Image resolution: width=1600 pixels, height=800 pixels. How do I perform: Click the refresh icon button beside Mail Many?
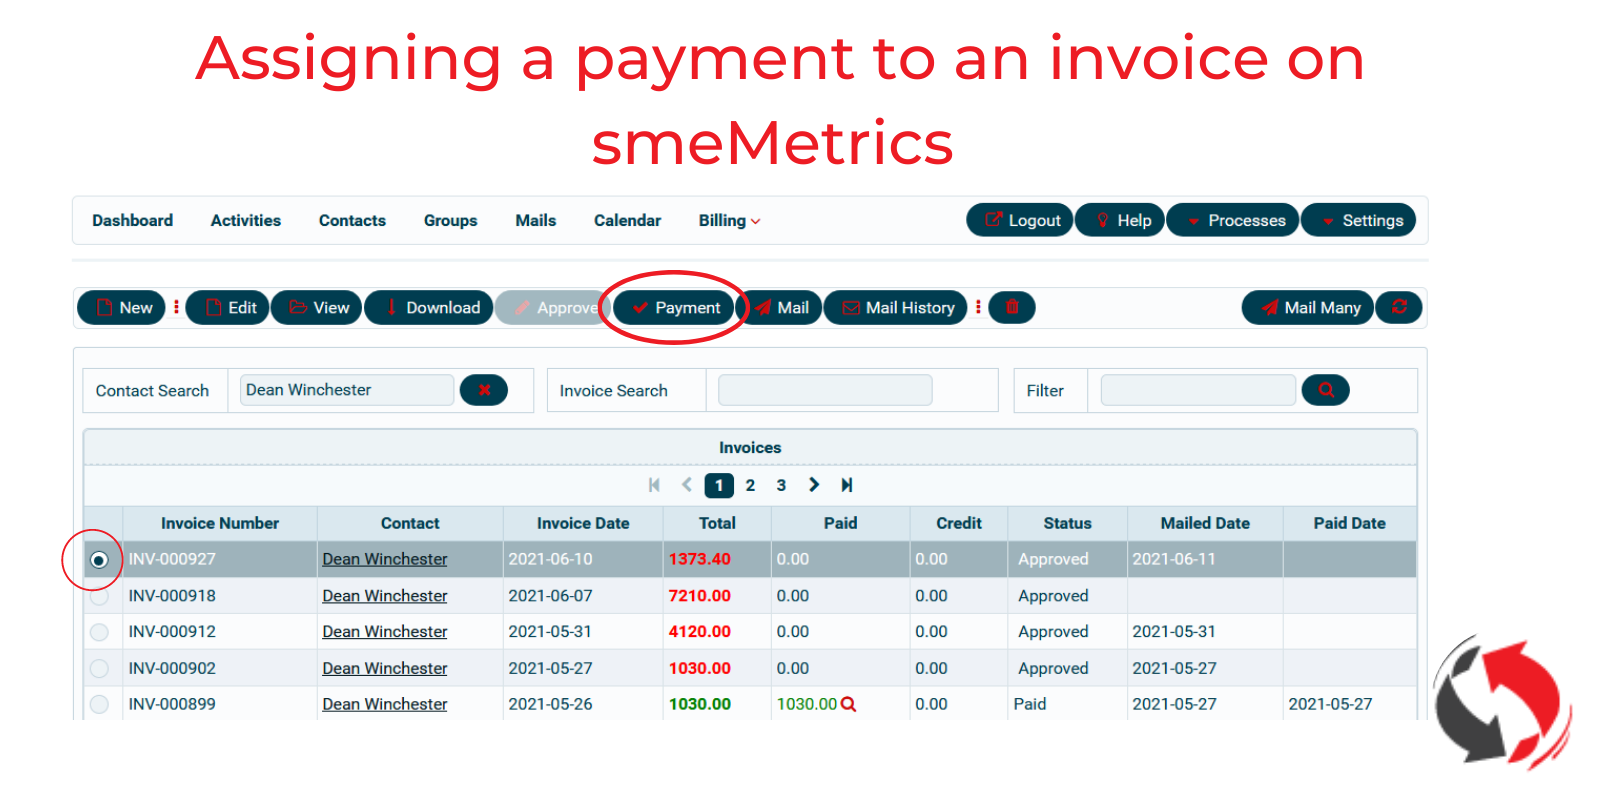1399,307
